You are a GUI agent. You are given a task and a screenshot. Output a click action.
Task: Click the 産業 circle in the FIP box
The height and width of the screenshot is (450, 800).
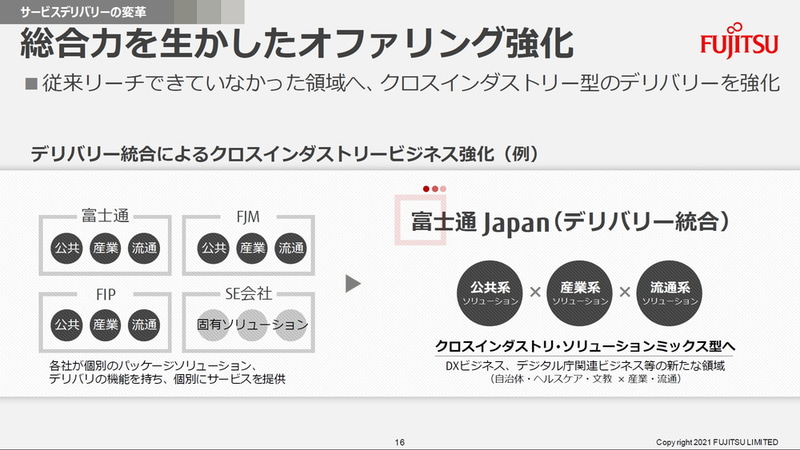tap(105, 325)
